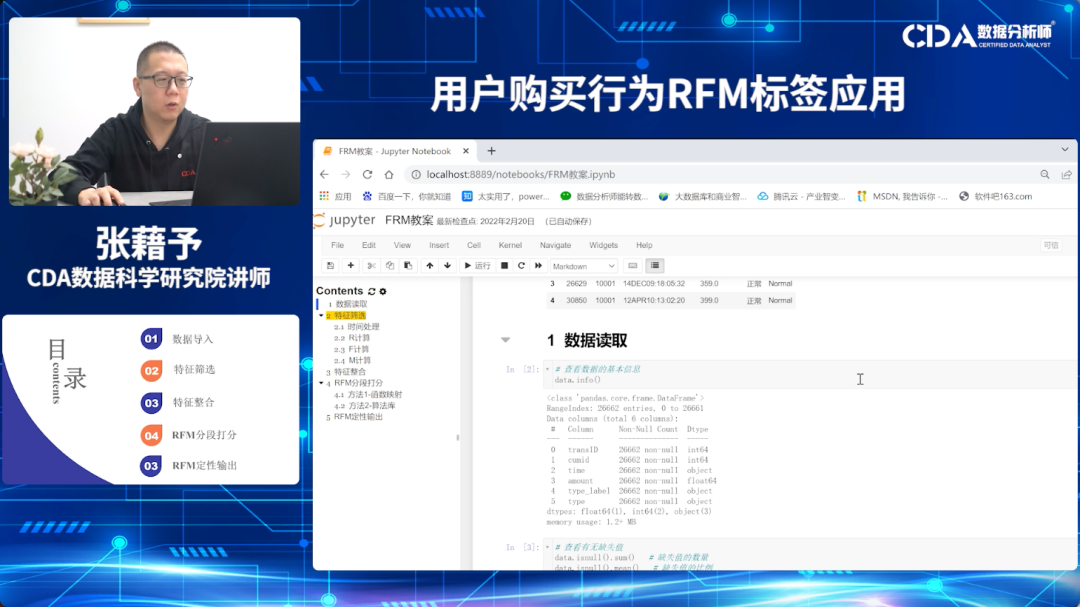Cut selected cells with the scissors icon
The height and width of the screenshot is (607, 1080).
[x=371, y=266]
